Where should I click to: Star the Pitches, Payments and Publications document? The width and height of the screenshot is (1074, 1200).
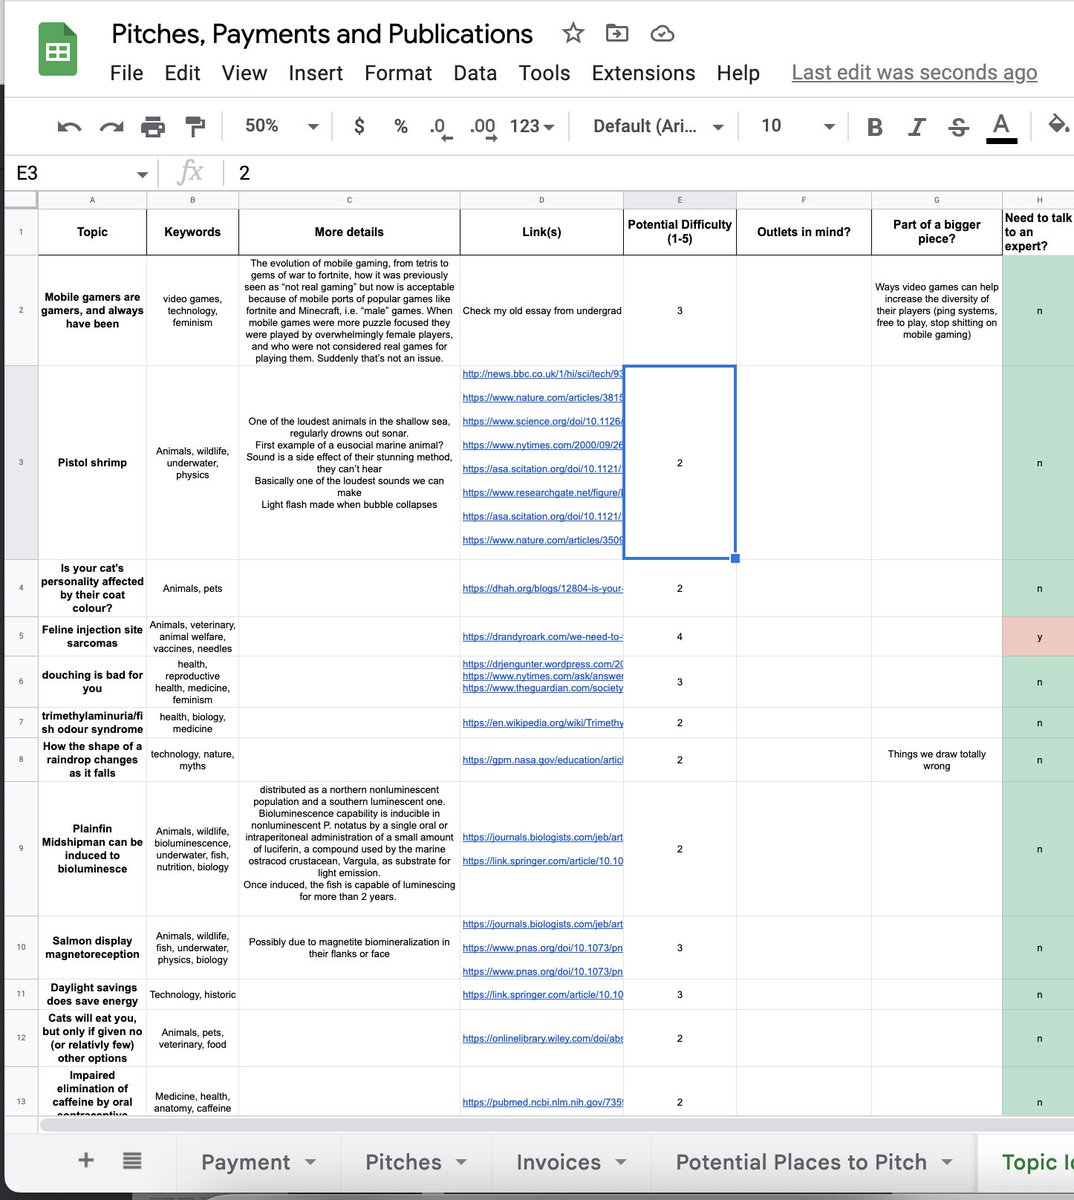click(x=573, y=33)
